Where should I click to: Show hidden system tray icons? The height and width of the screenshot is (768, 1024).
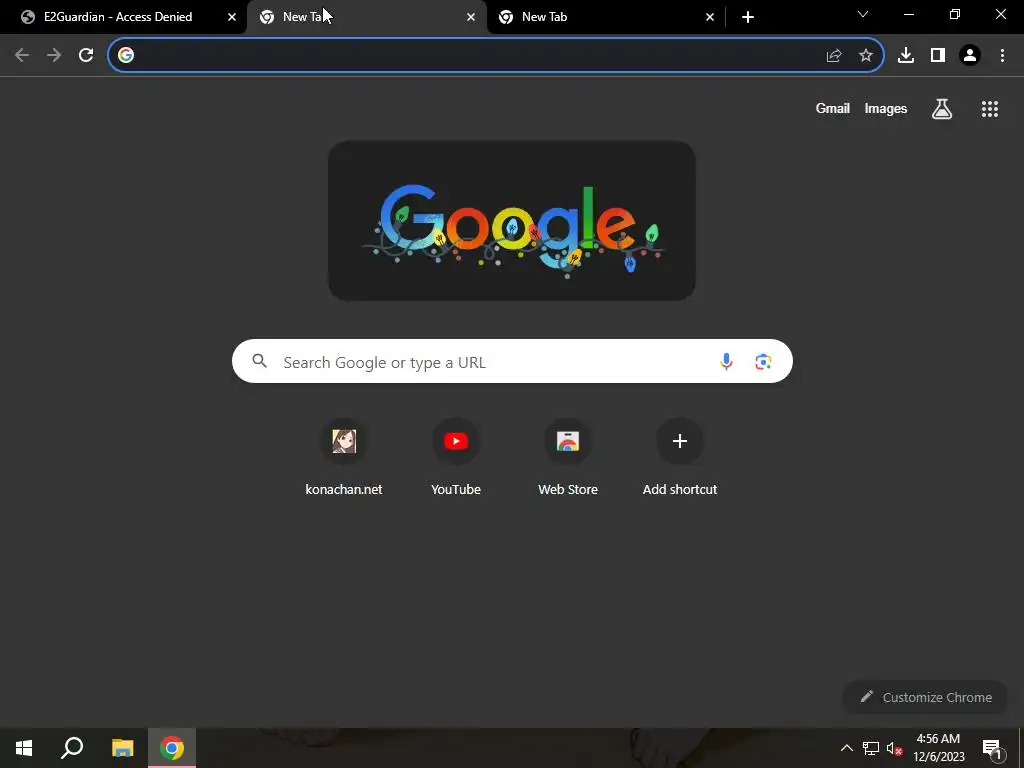point(846,748)
